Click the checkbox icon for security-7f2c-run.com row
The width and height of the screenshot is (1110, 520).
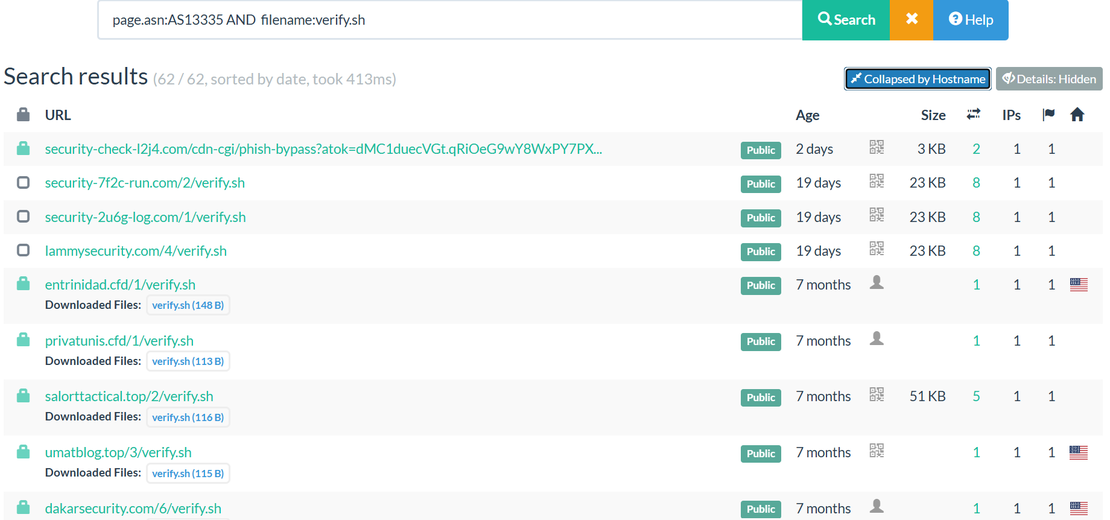pos(23,183)
